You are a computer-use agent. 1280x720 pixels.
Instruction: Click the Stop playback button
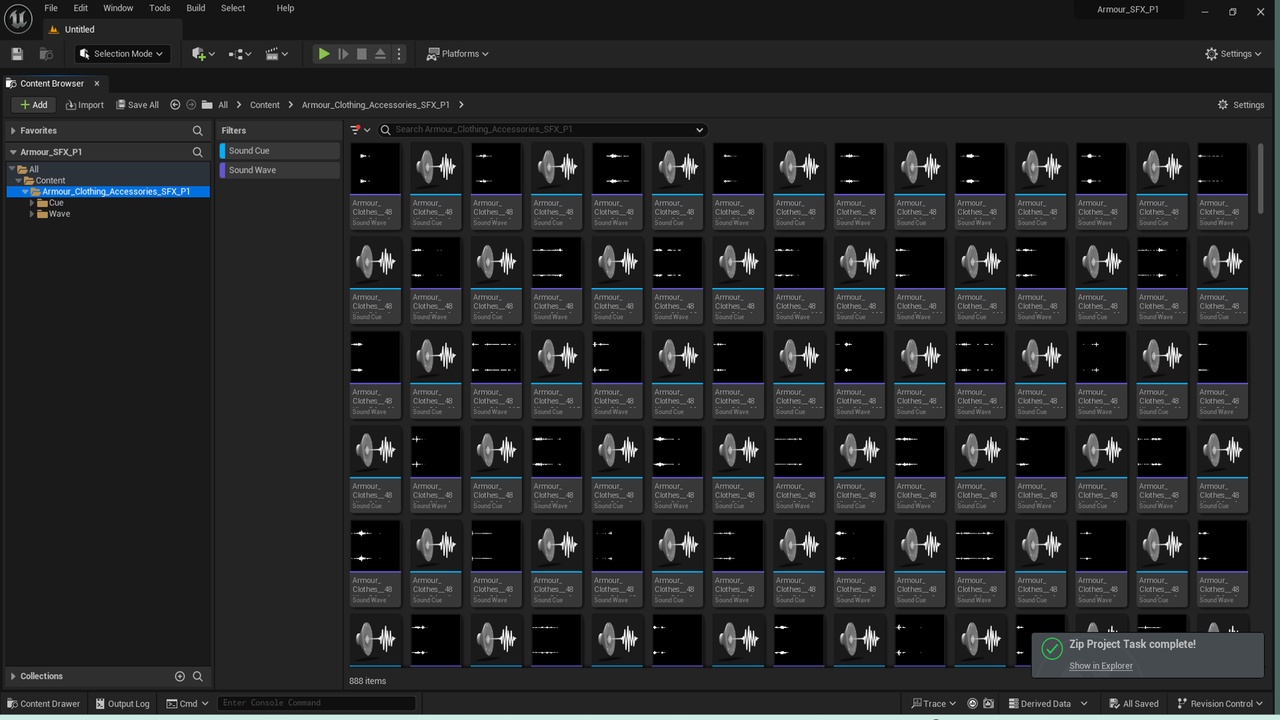tap(362, 54)
